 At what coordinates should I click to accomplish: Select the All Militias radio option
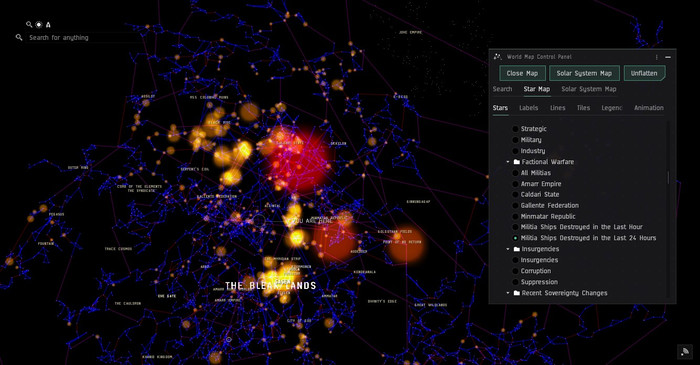(515, 173)
